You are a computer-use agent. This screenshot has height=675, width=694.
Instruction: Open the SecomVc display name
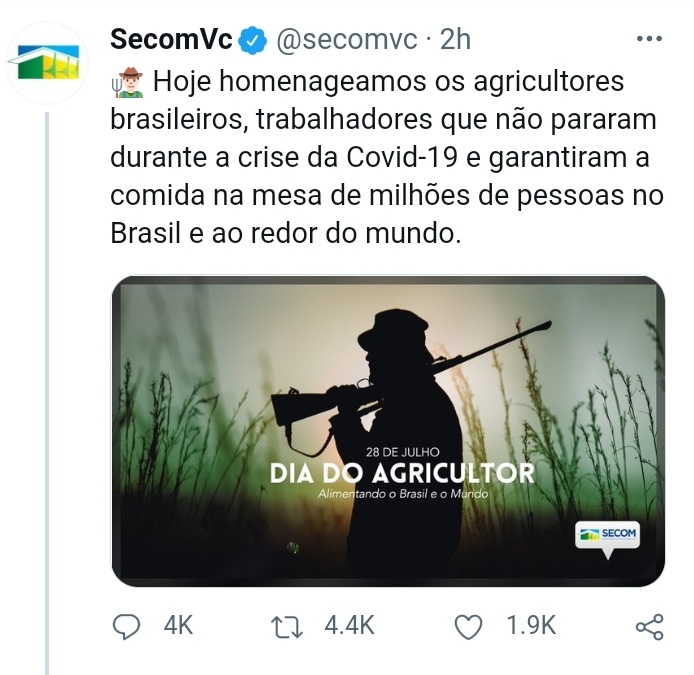point(171,39)
